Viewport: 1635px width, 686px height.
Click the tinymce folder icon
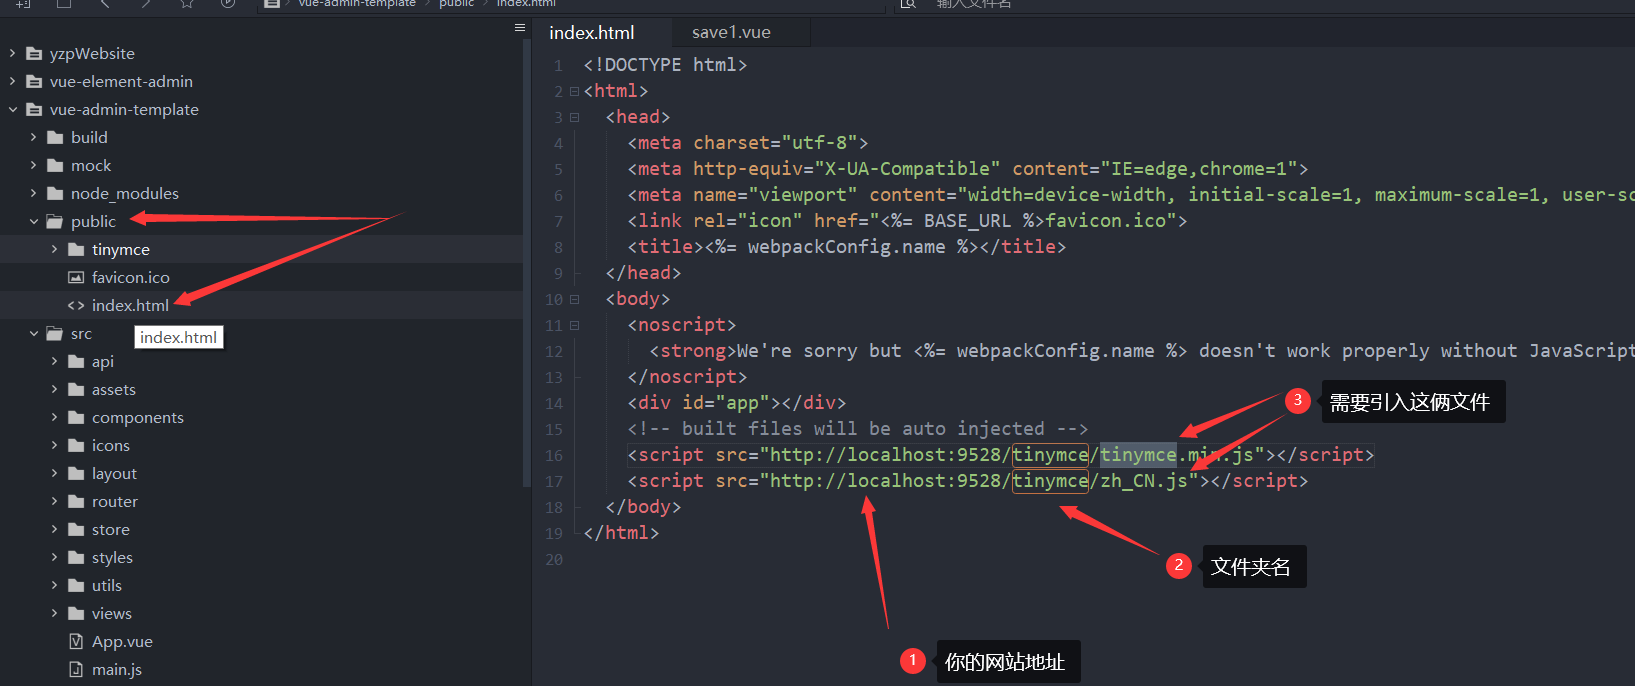tap(76, 249)
